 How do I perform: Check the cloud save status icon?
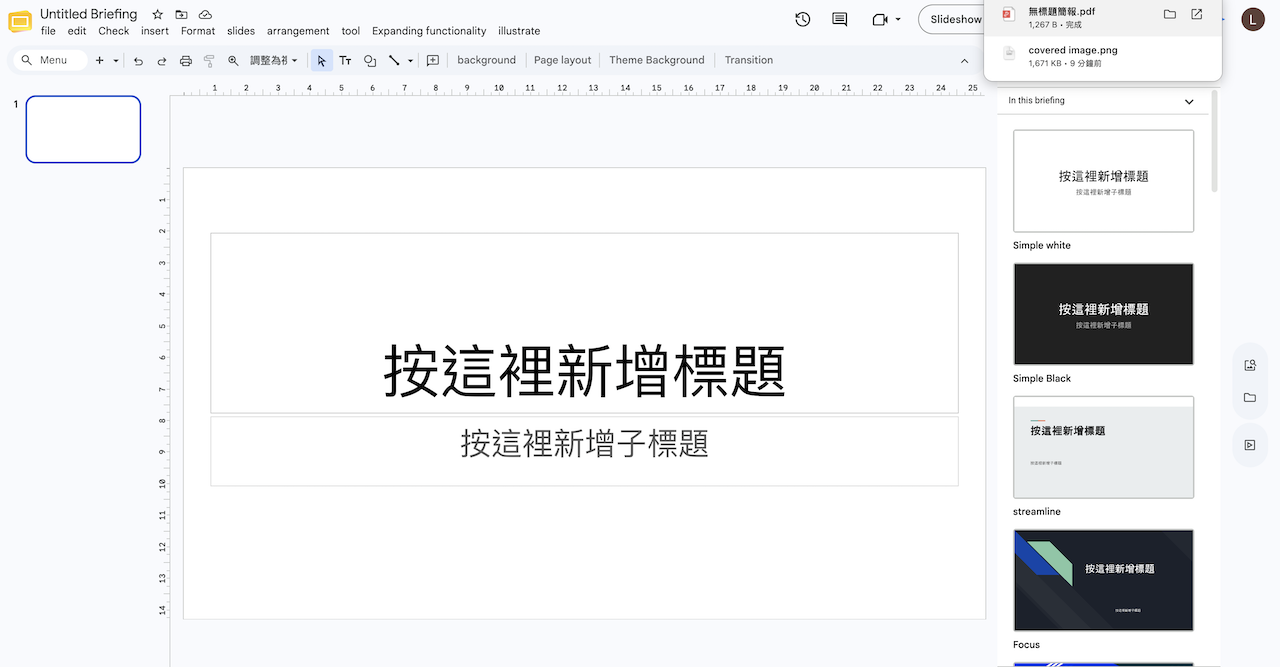click(x=205, y=15)
